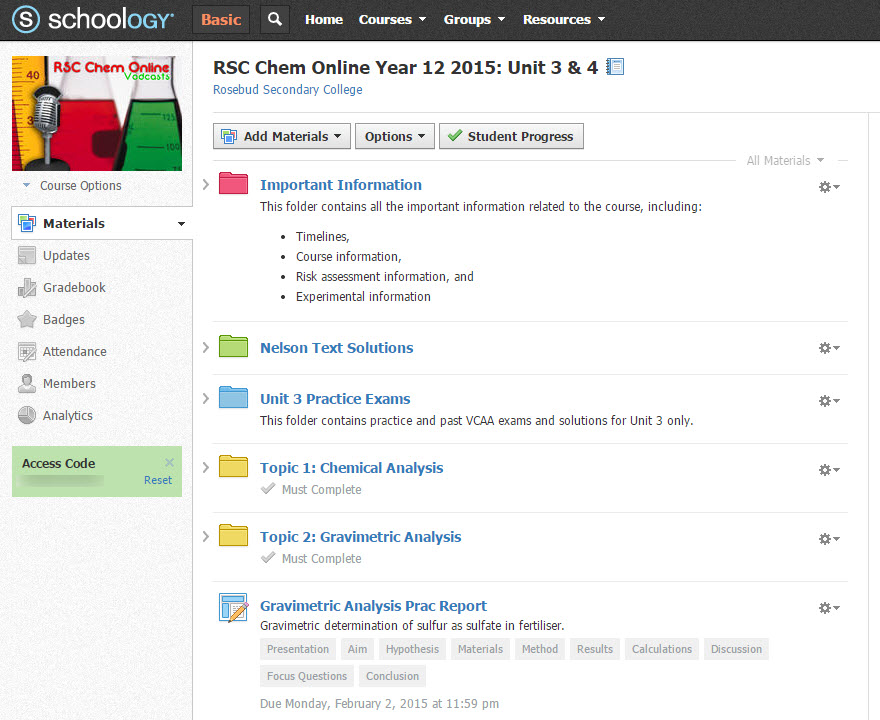Close the Access Code box

(x=169, y=462)
